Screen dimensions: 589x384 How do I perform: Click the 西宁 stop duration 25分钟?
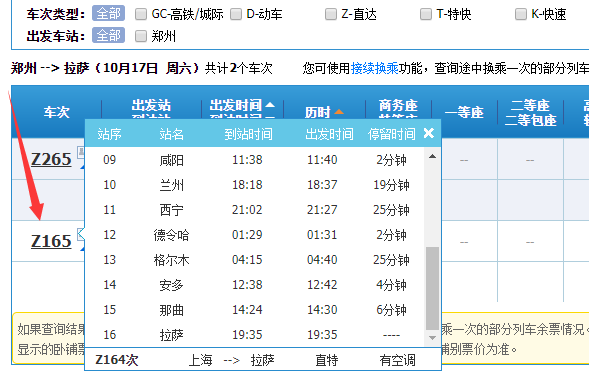click(x=391, y=210)
